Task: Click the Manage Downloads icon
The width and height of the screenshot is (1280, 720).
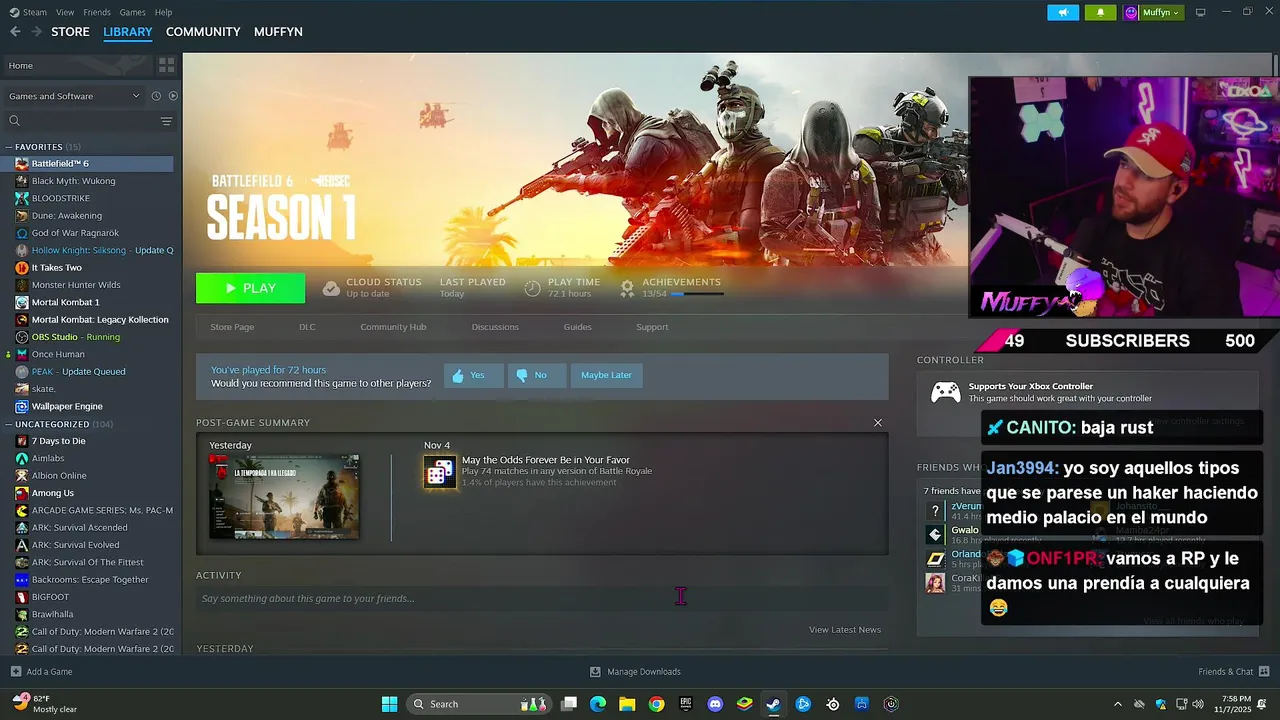Action: tap(595, 672)
